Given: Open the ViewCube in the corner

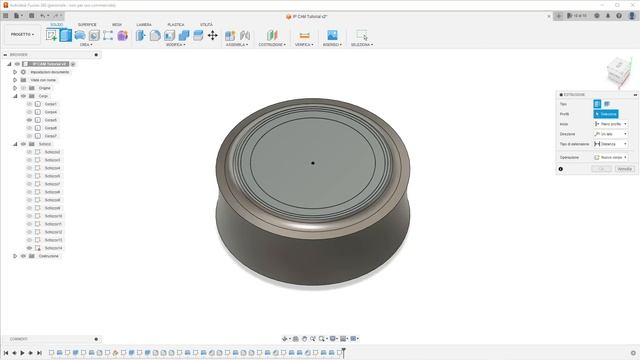Looking at the screenshot, I should click(619, 72).
